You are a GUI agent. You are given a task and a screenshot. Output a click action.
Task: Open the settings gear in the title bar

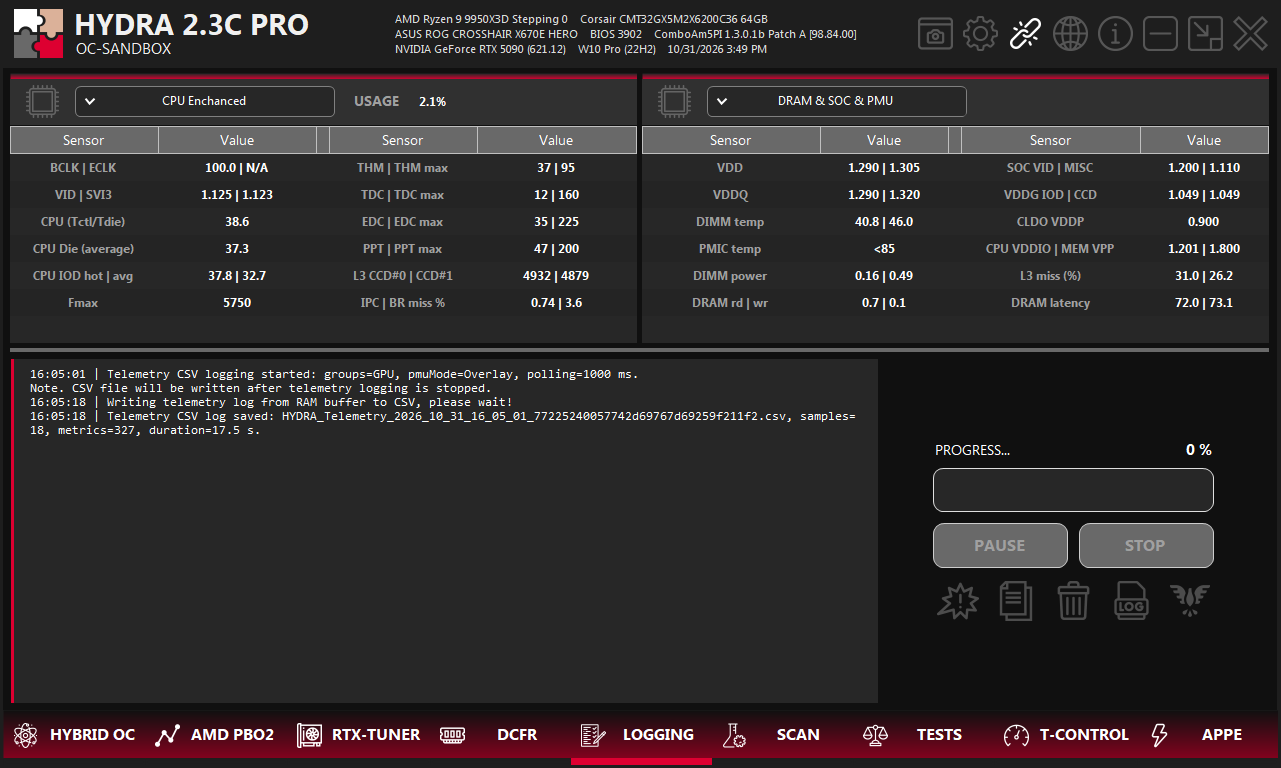click(981, 34)
